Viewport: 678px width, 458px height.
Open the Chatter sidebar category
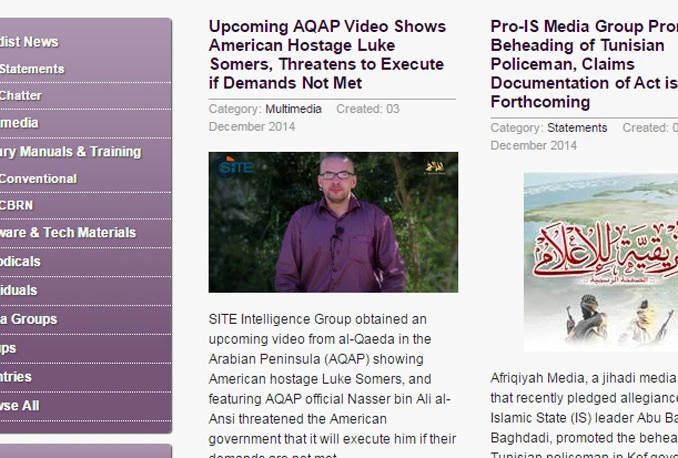click(x=21, y=96)
